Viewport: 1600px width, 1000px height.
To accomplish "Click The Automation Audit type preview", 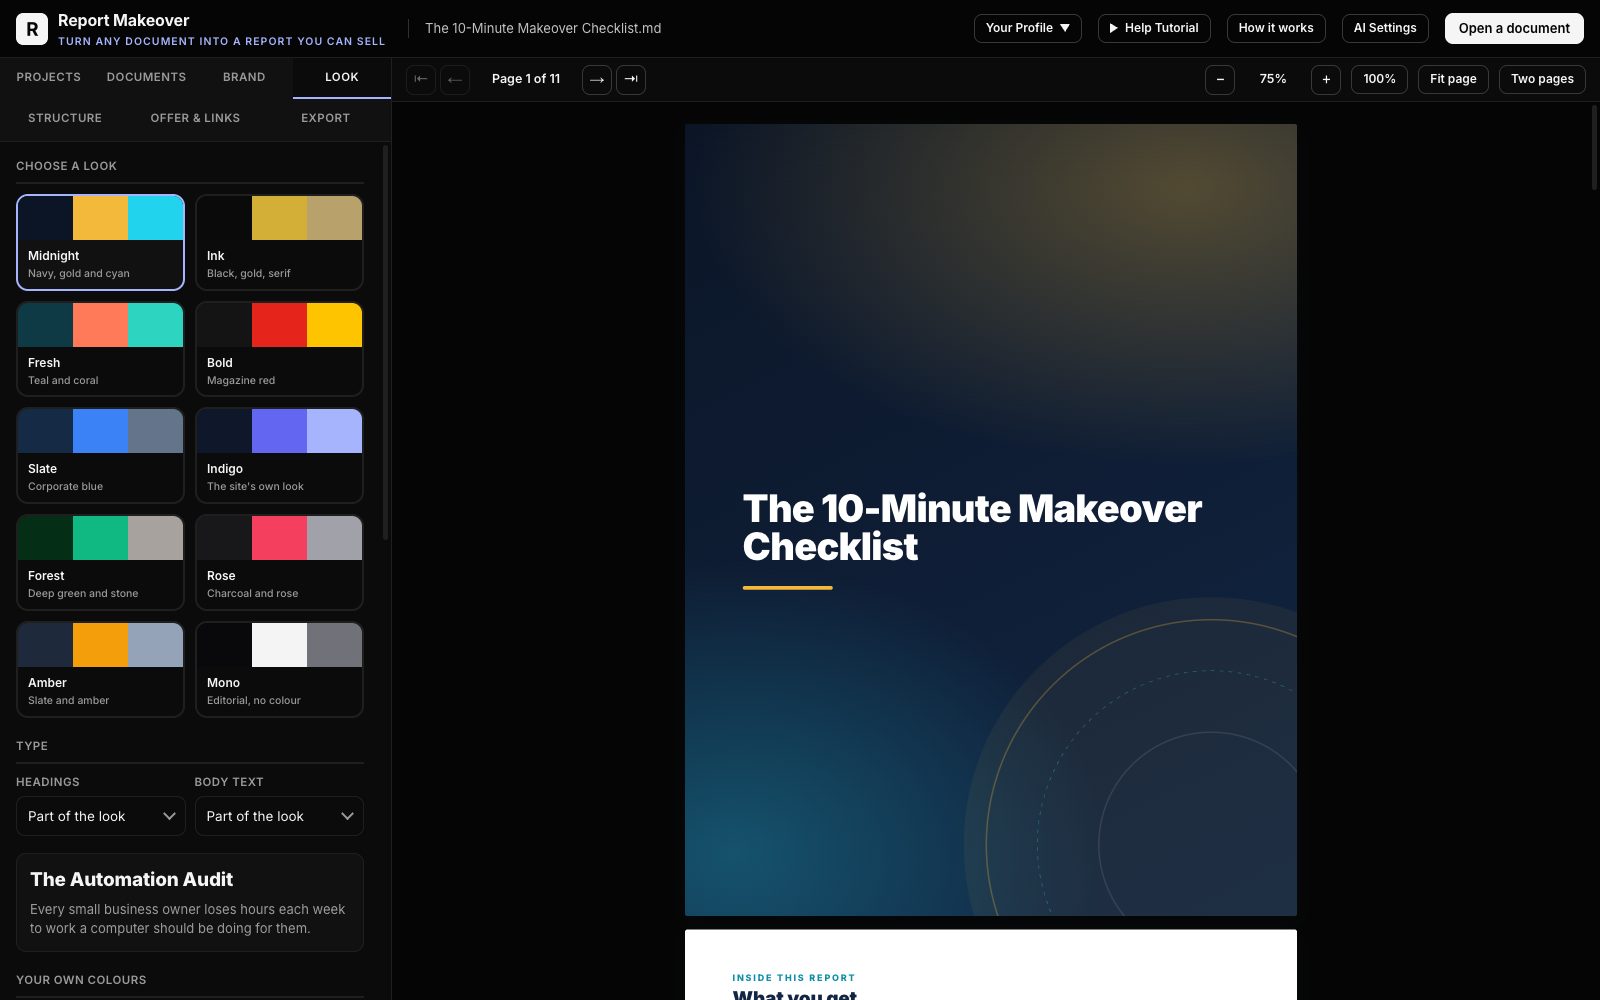I will pos(190,902).
